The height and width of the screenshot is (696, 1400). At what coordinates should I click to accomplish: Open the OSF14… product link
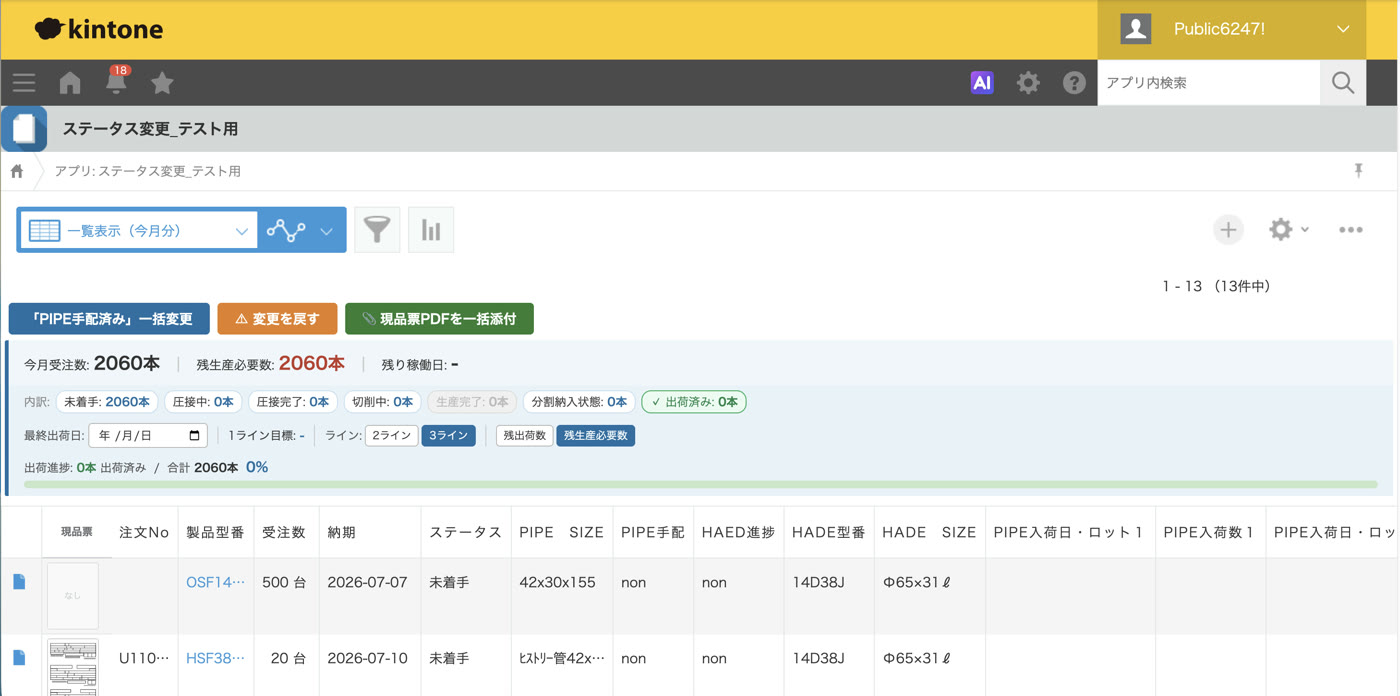point(215,582)
